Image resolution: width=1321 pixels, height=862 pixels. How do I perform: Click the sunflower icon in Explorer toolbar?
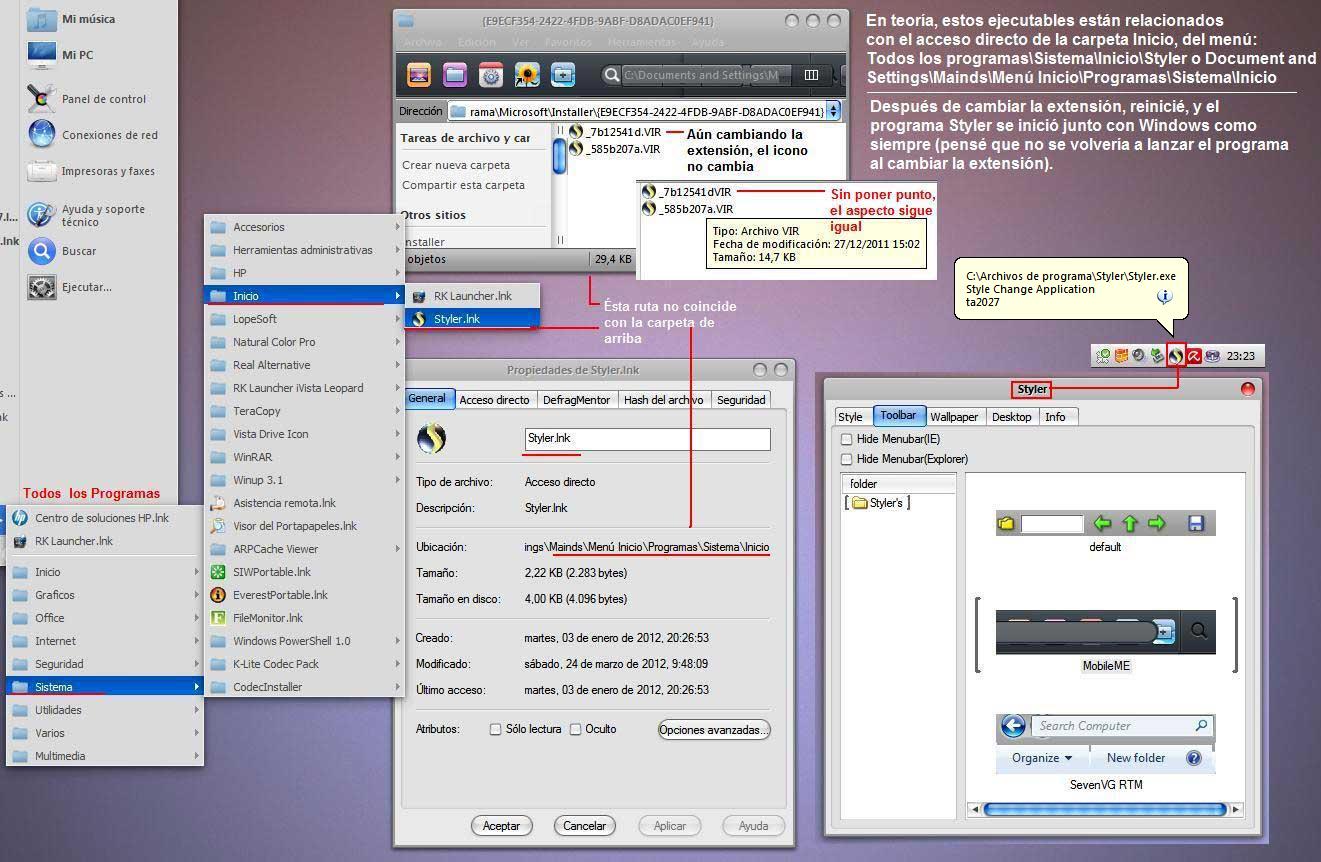(x=526, y=75)
